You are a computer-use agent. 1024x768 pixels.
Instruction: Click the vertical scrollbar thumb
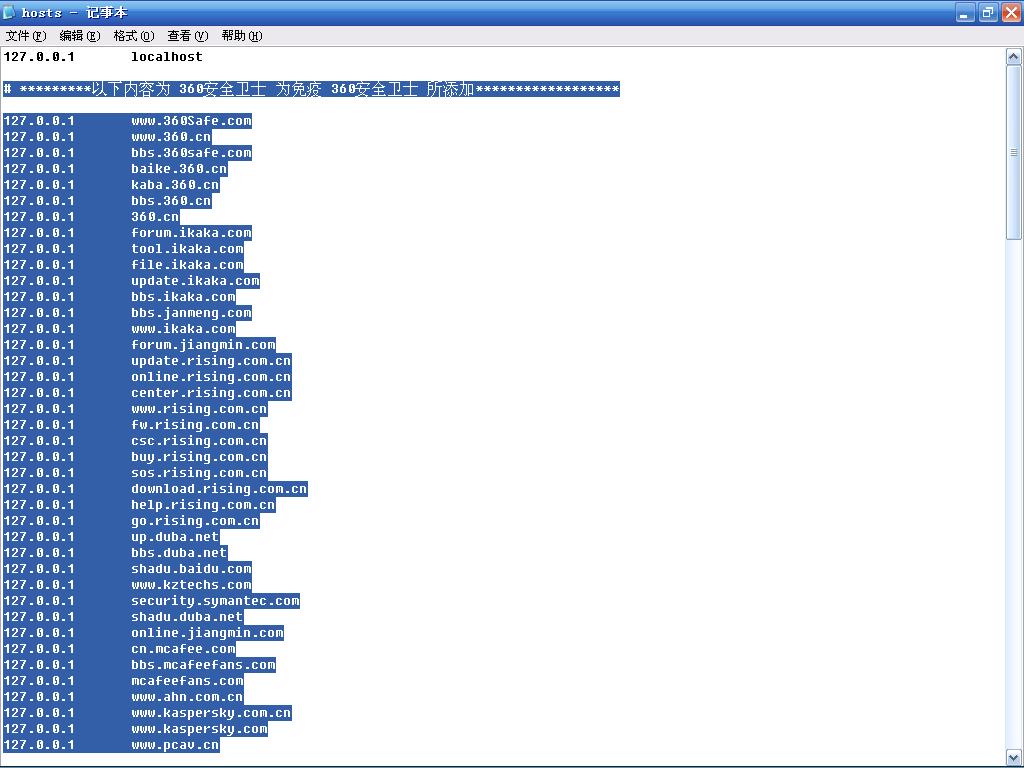1014,152
